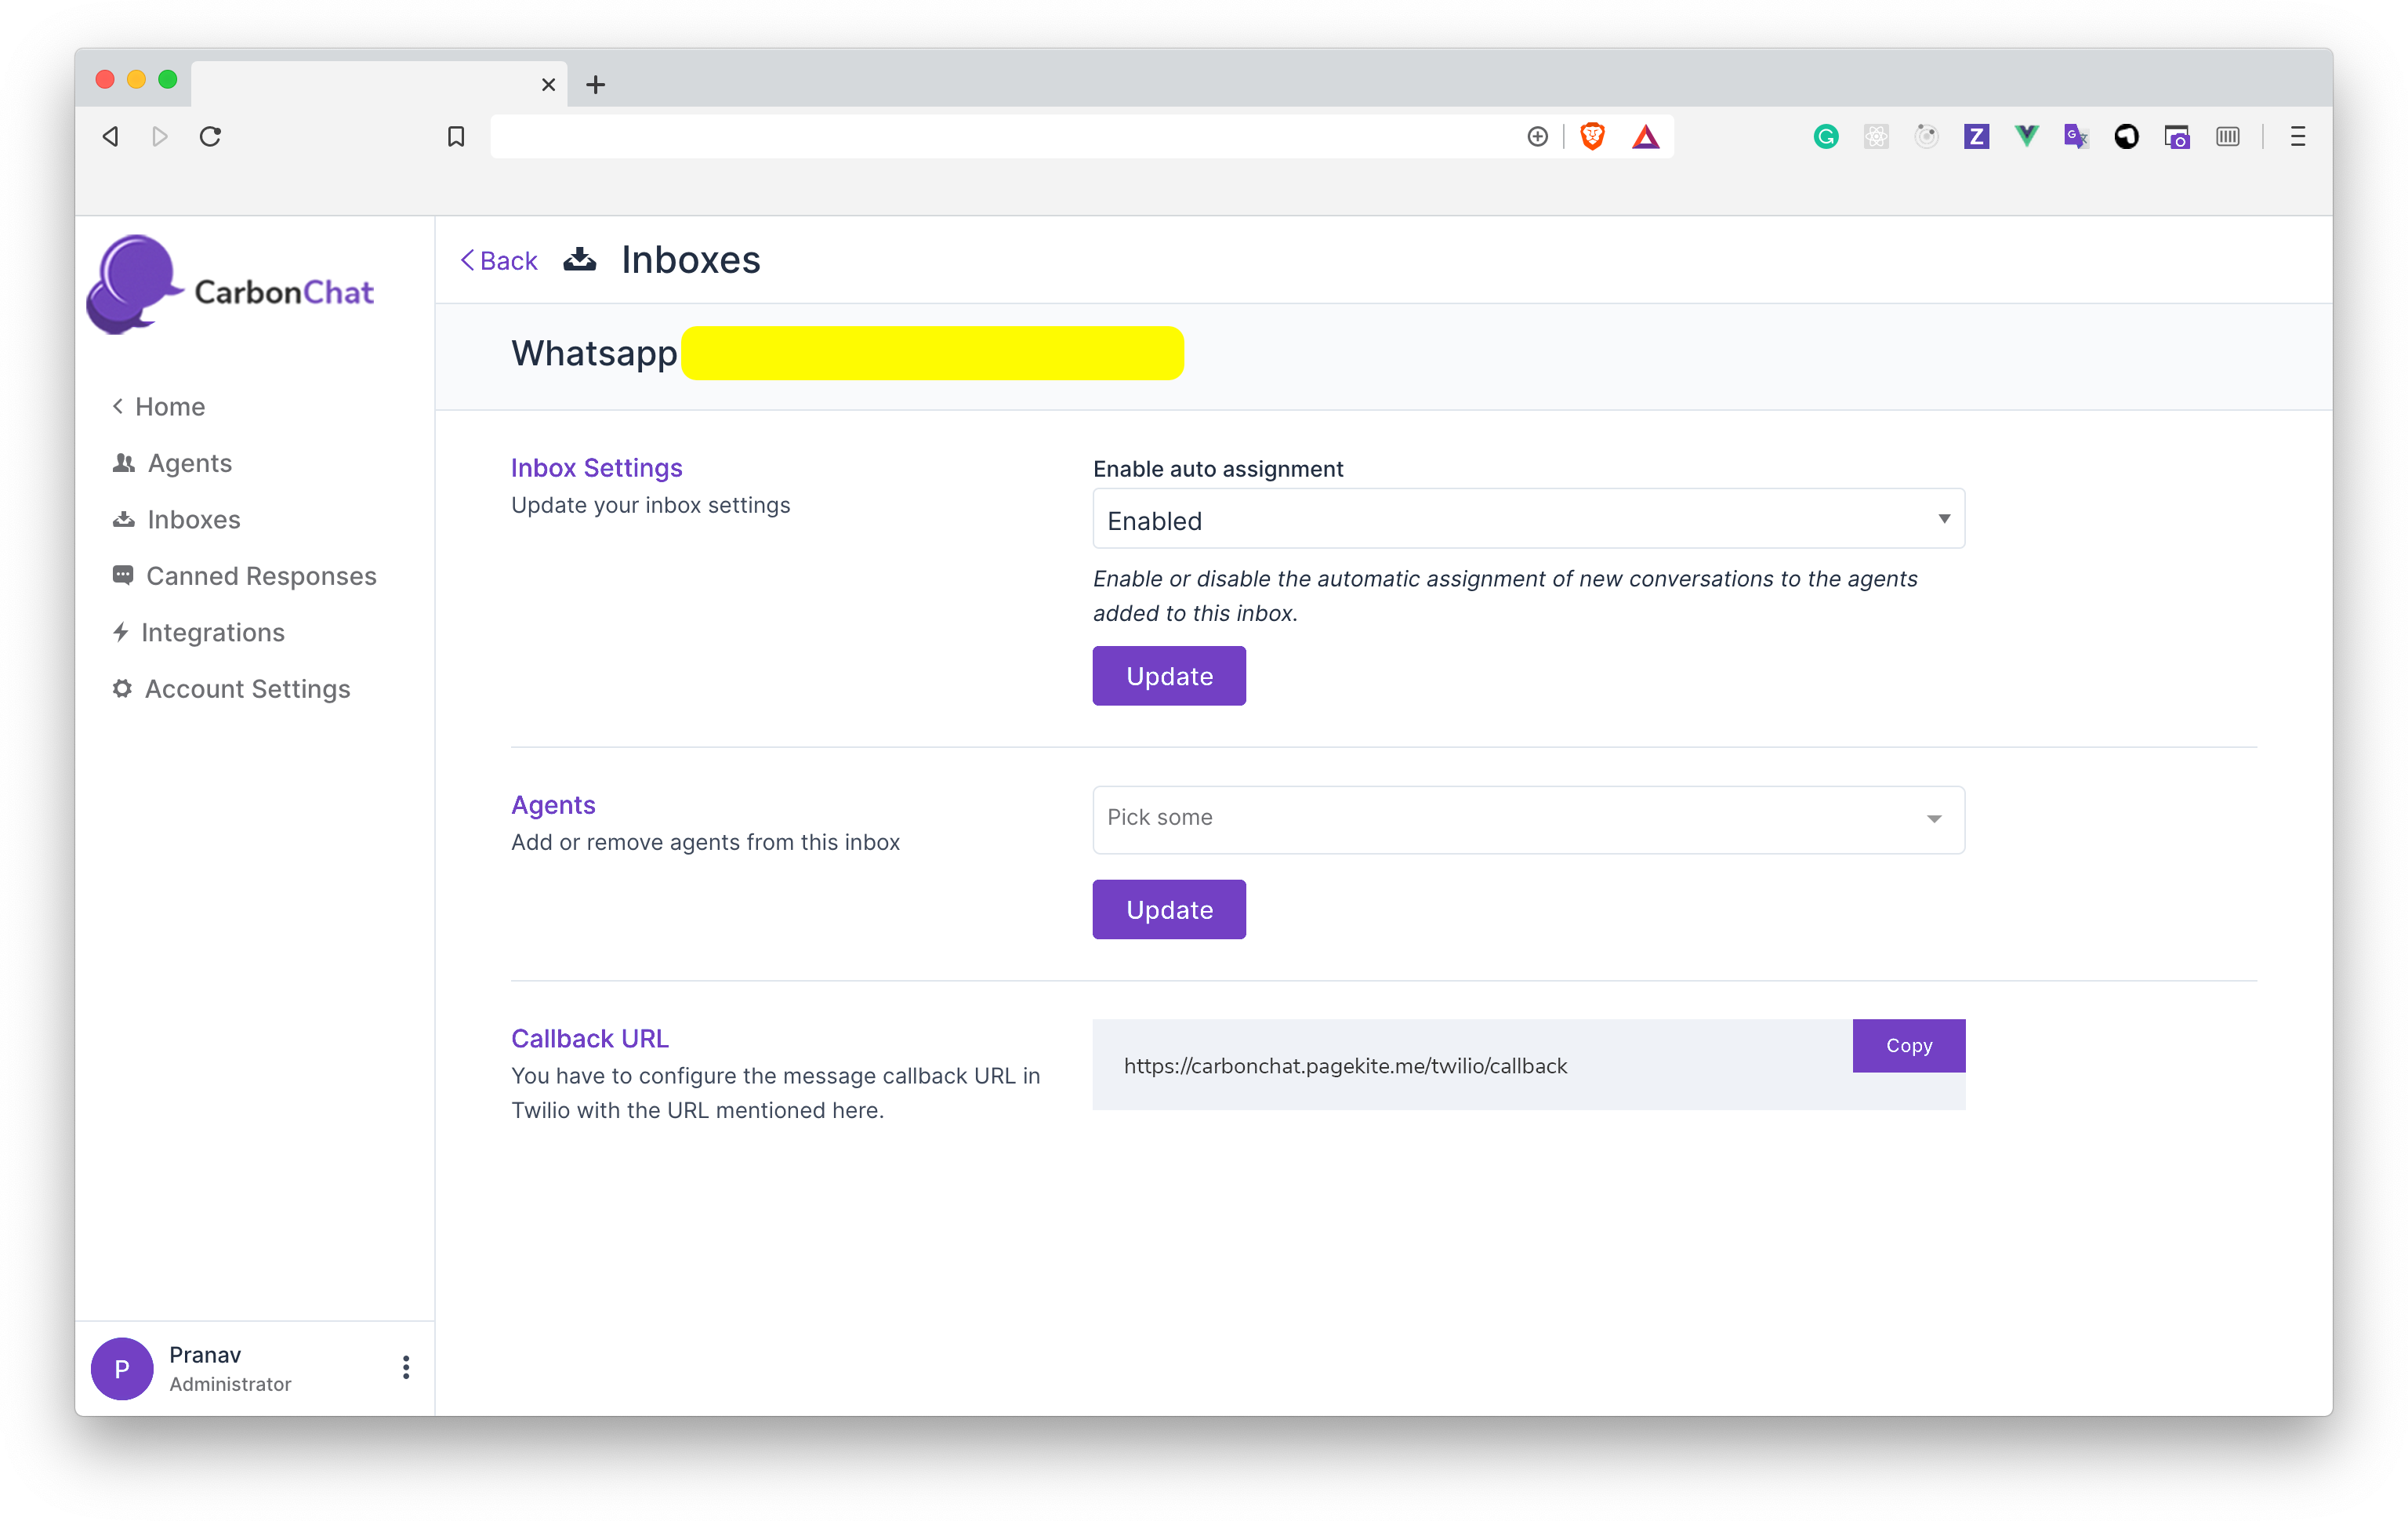Open the three-dot menu next to Pranav
The width and height of the screenshot is (2408, 1521).
tap(406, 1367)
